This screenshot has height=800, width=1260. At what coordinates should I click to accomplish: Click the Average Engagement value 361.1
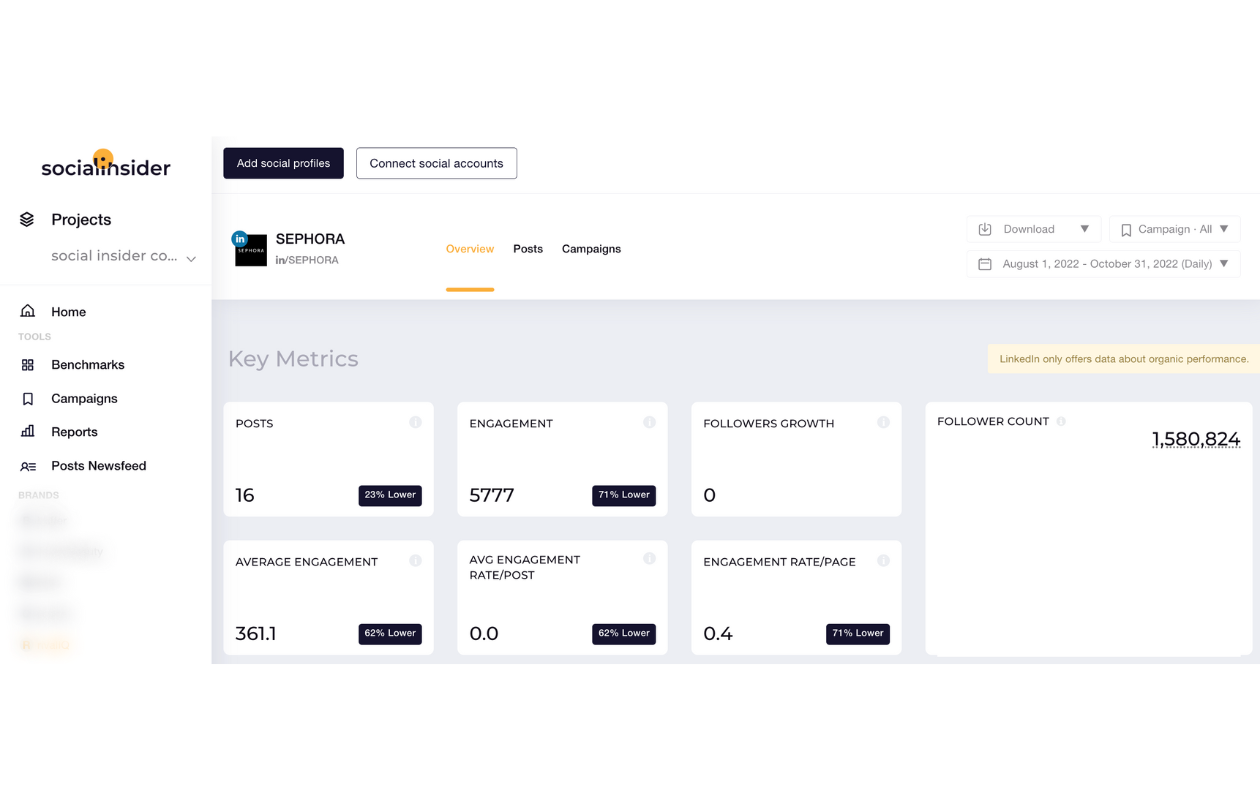[x=256, y=633]
